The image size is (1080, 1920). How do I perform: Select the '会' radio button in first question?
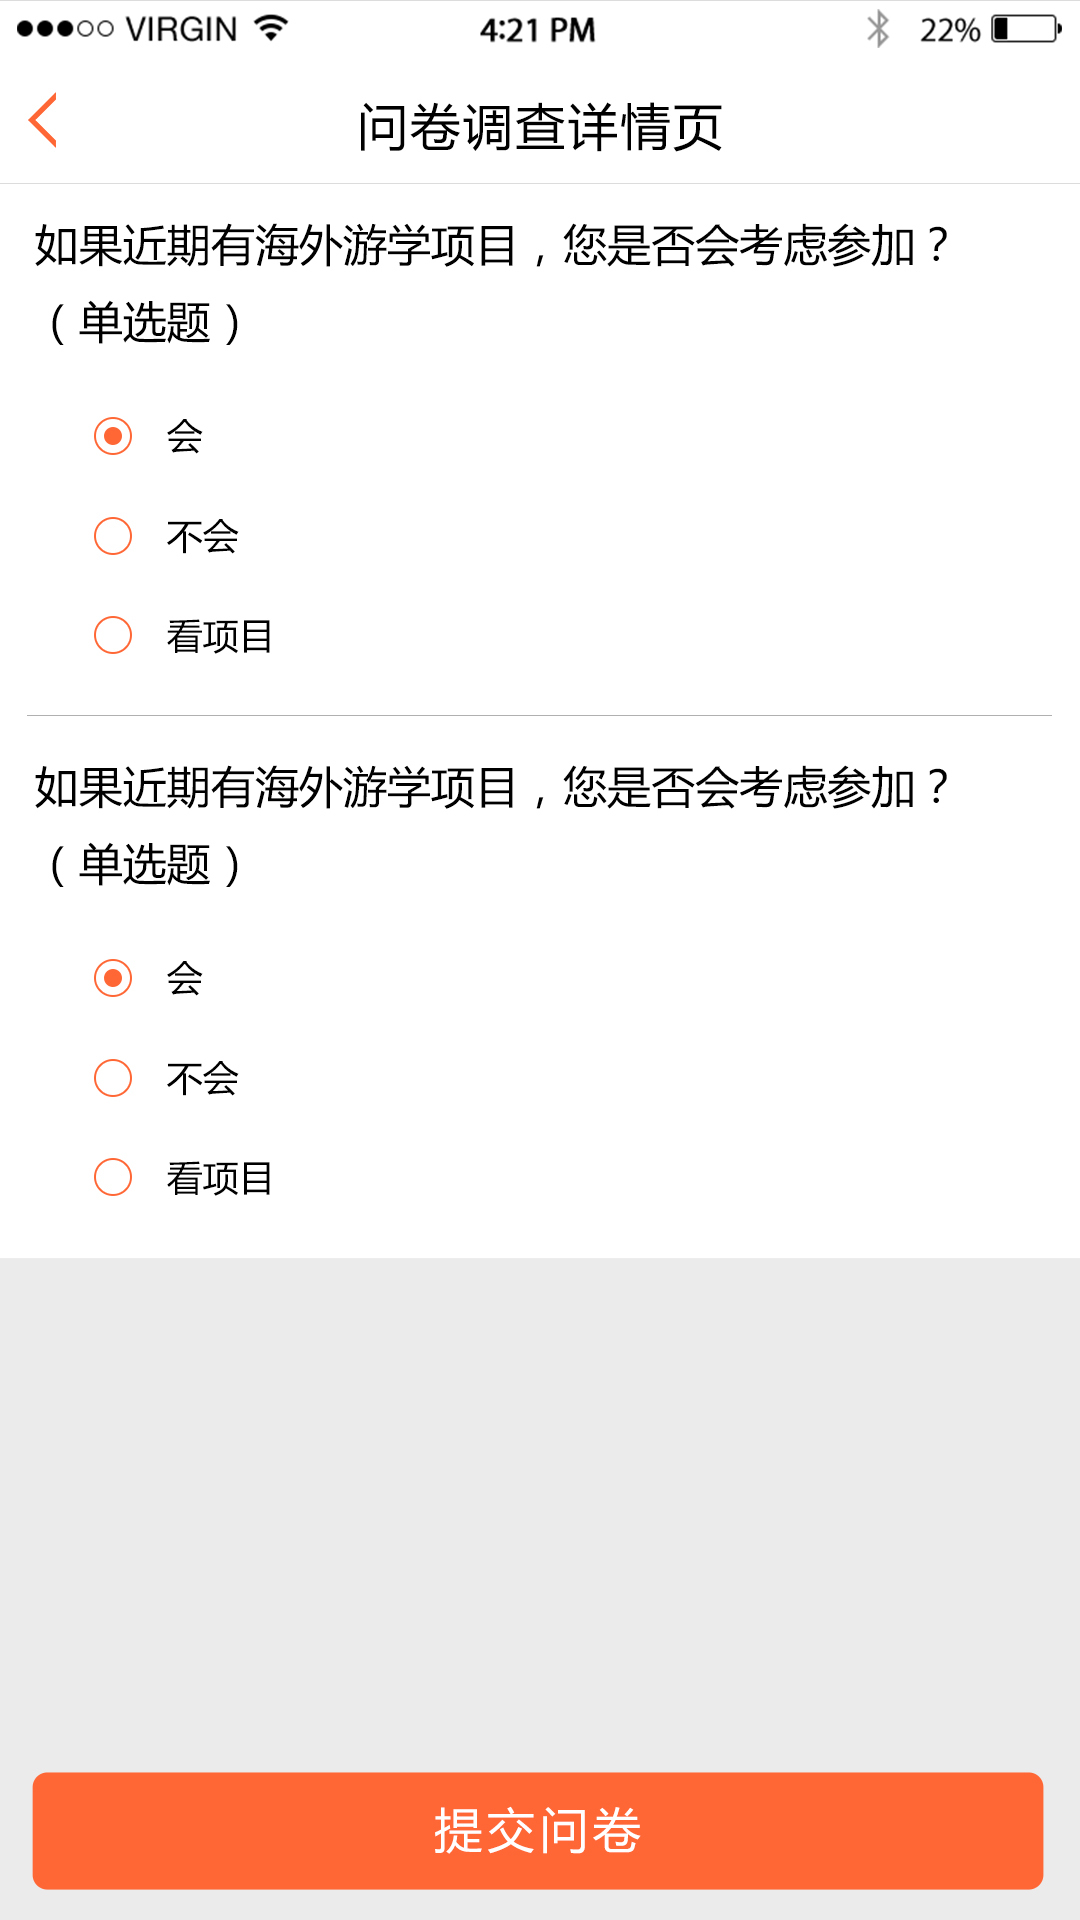113,436
